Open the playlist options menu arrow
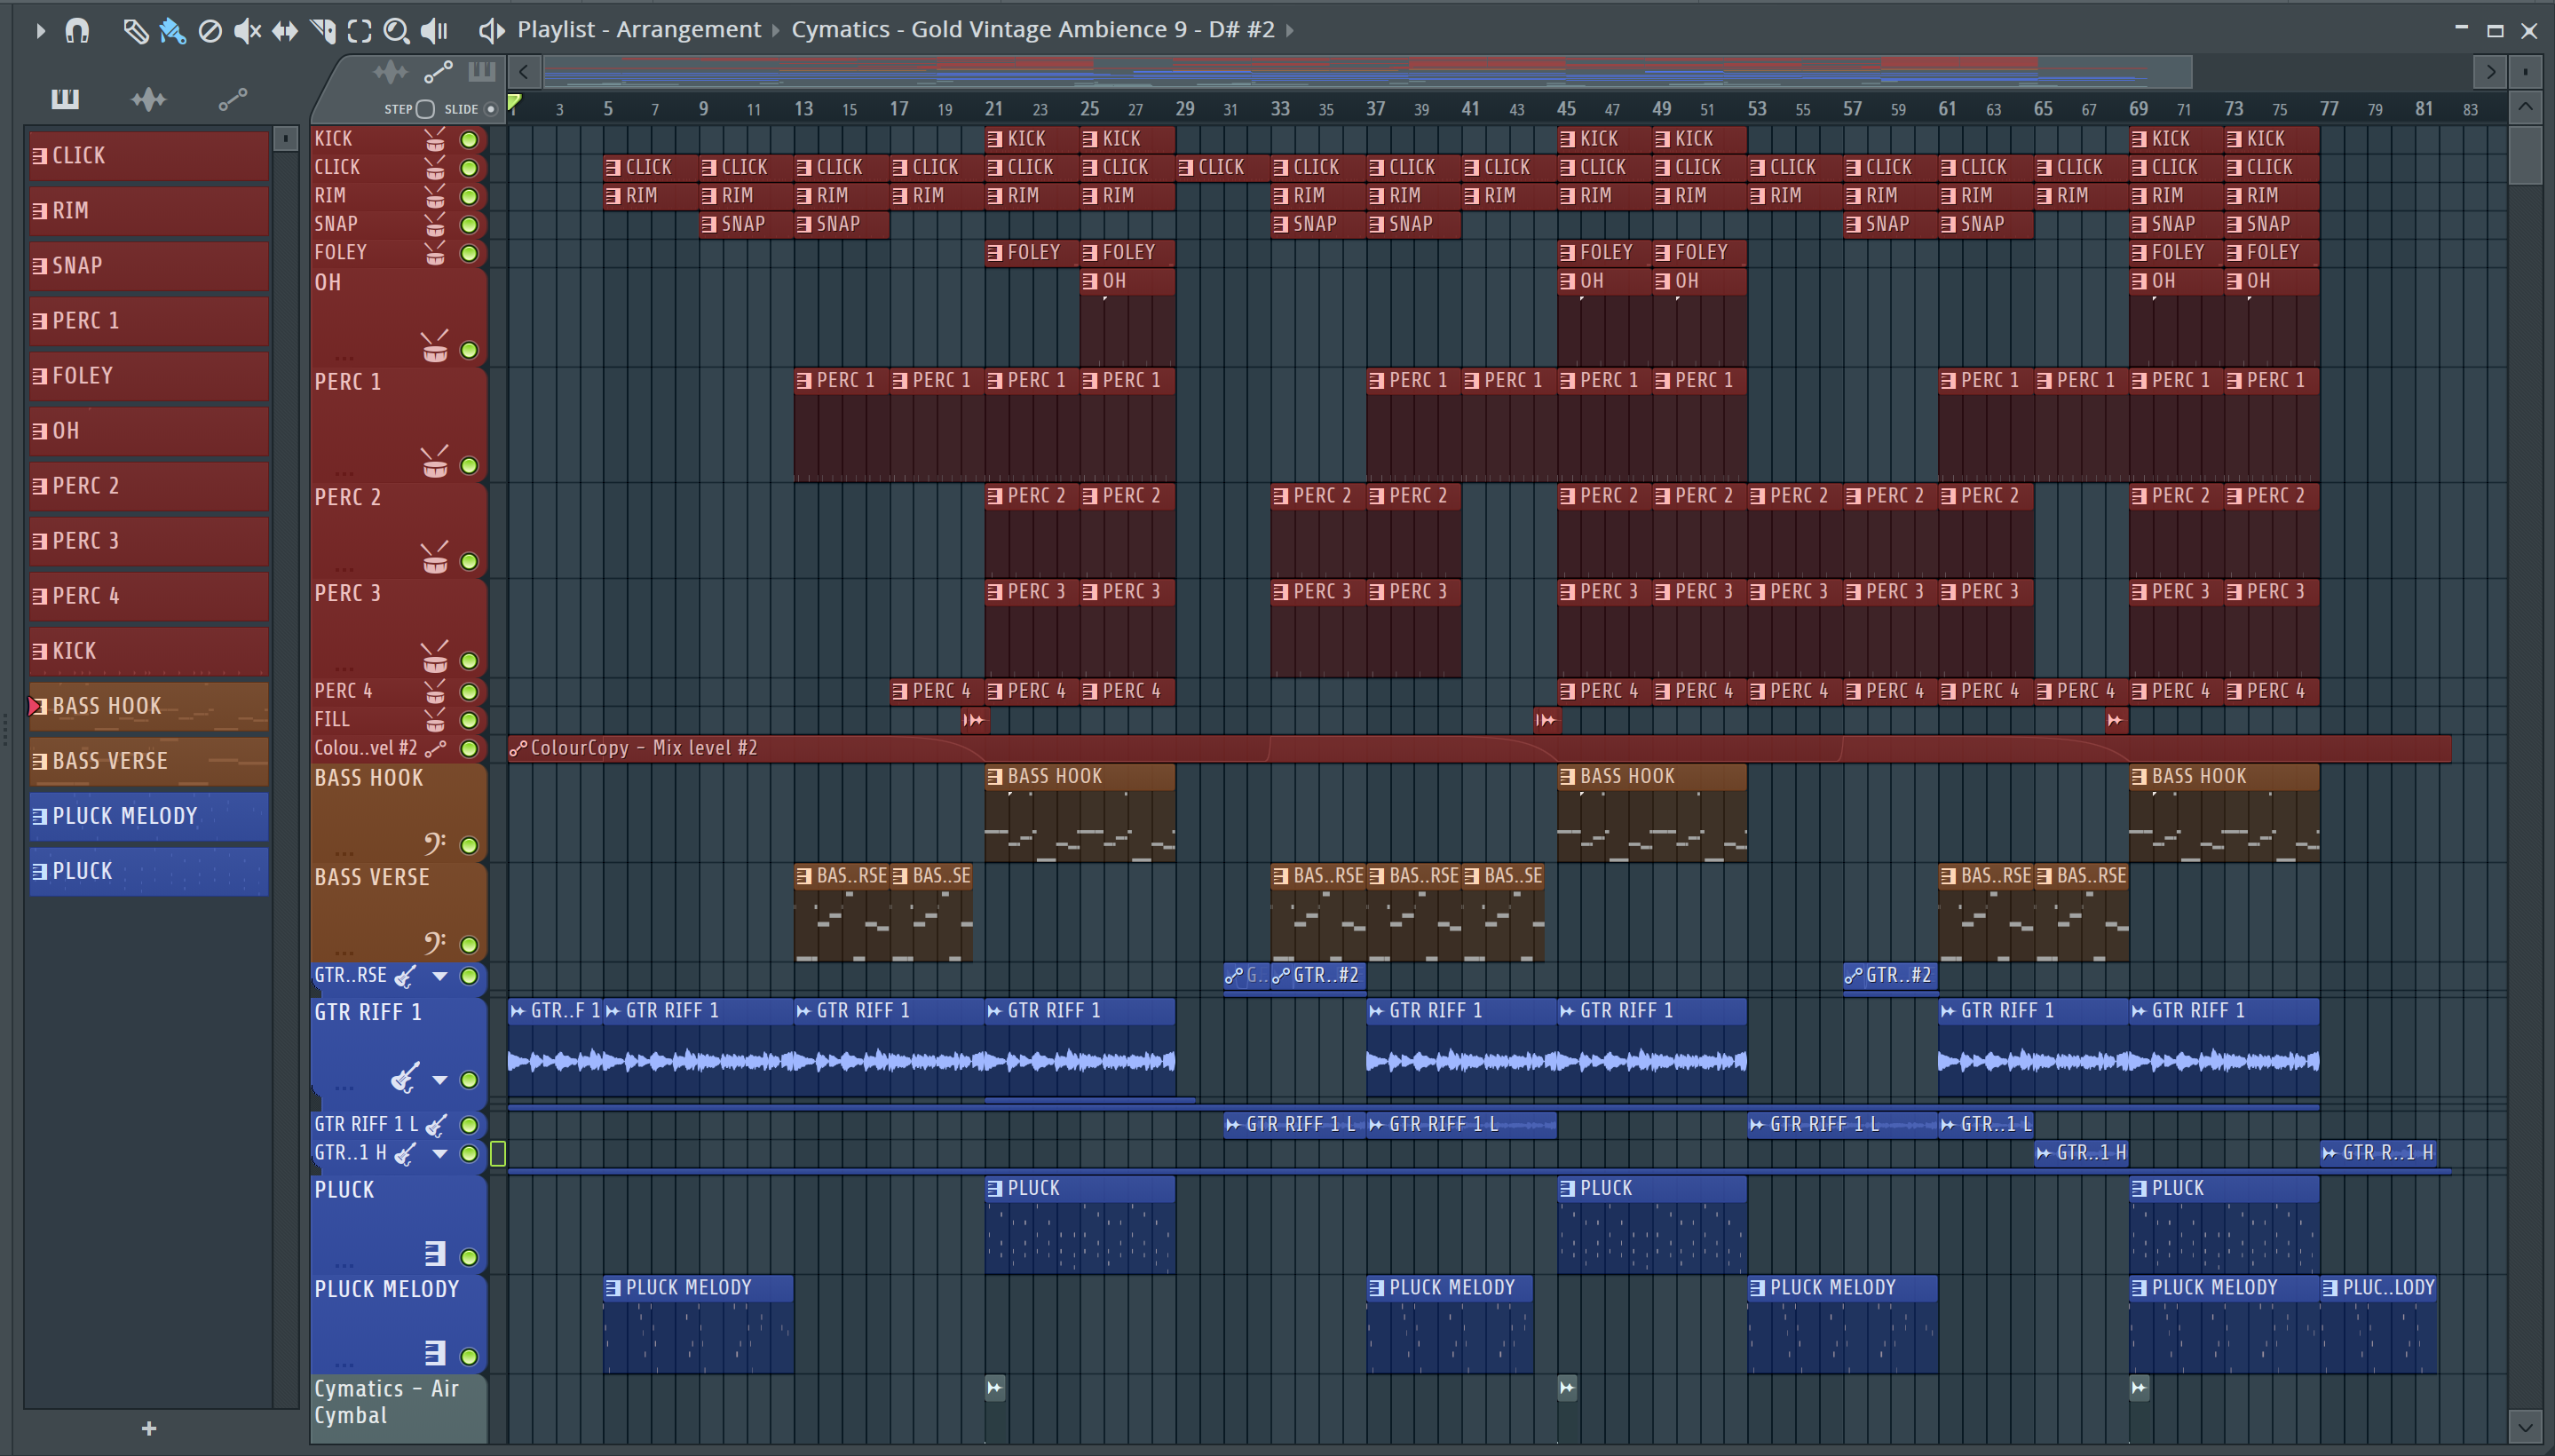This screenshot has height=1456, width=2555. pos(40,31)
